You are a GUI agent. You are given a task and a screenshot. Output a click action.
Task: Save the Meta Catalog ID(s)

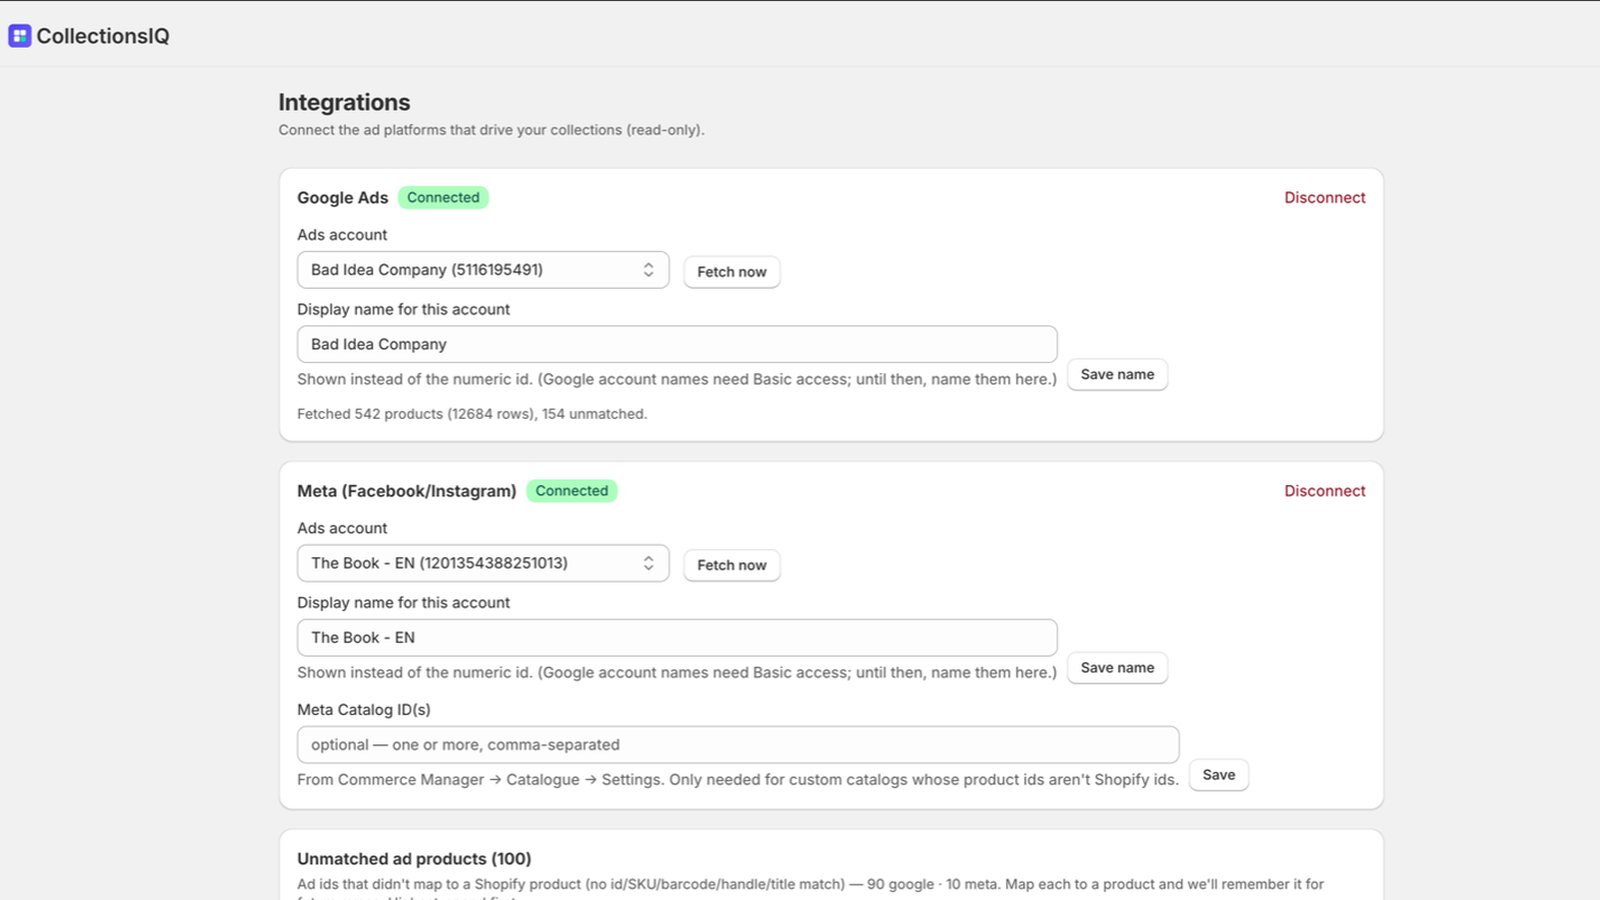tap(1219, 775)
